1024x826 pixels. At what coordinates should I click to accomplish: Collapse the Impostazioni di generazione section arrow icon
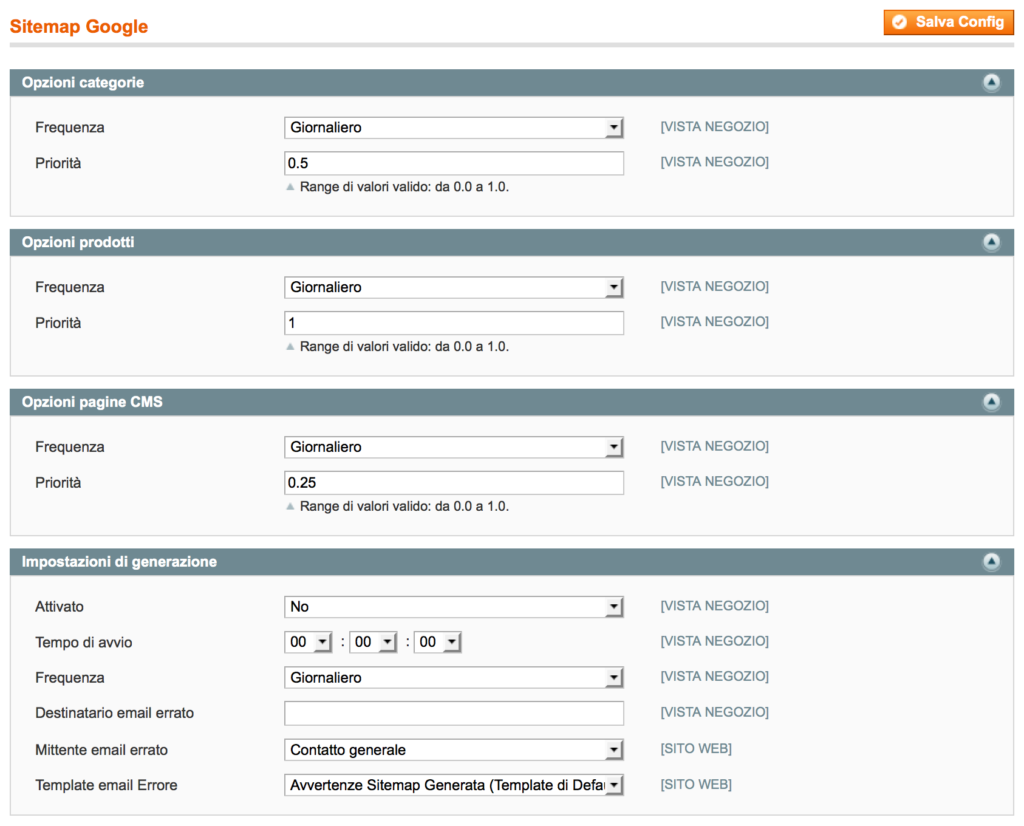[x=991, y=562]
